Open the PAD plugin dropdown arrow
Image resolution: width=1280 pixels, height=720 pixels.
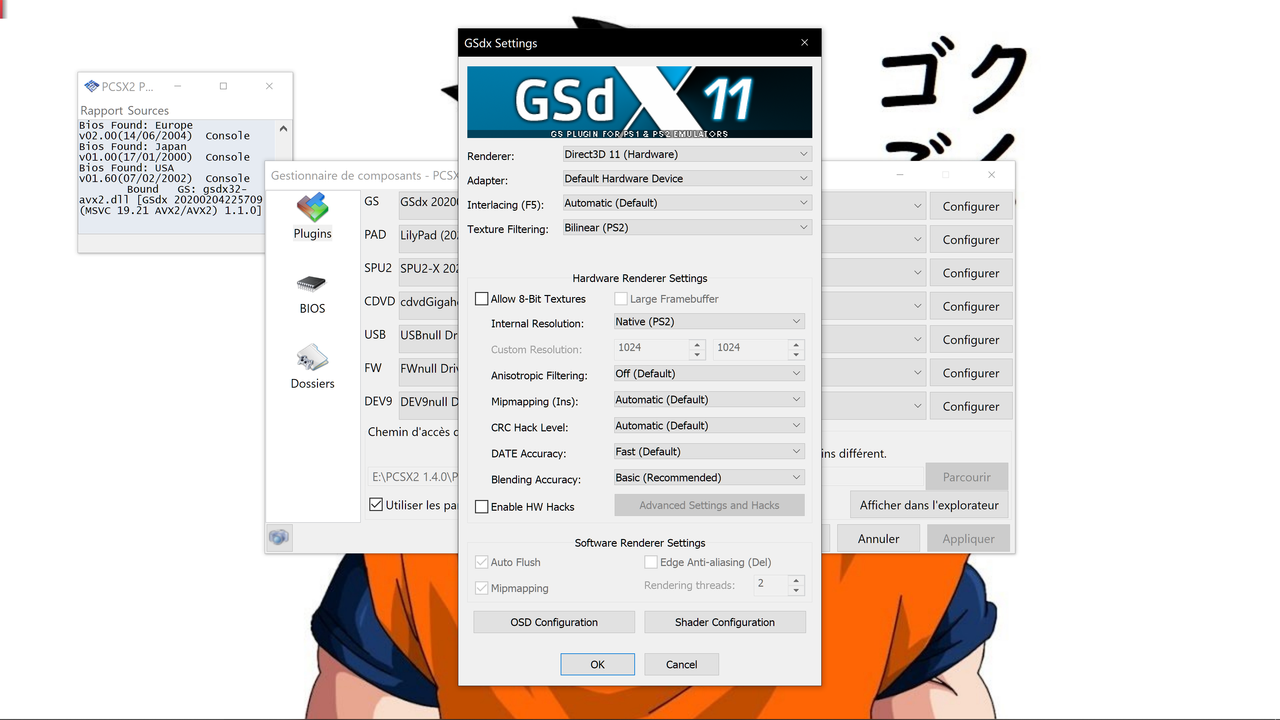(918, 240)
